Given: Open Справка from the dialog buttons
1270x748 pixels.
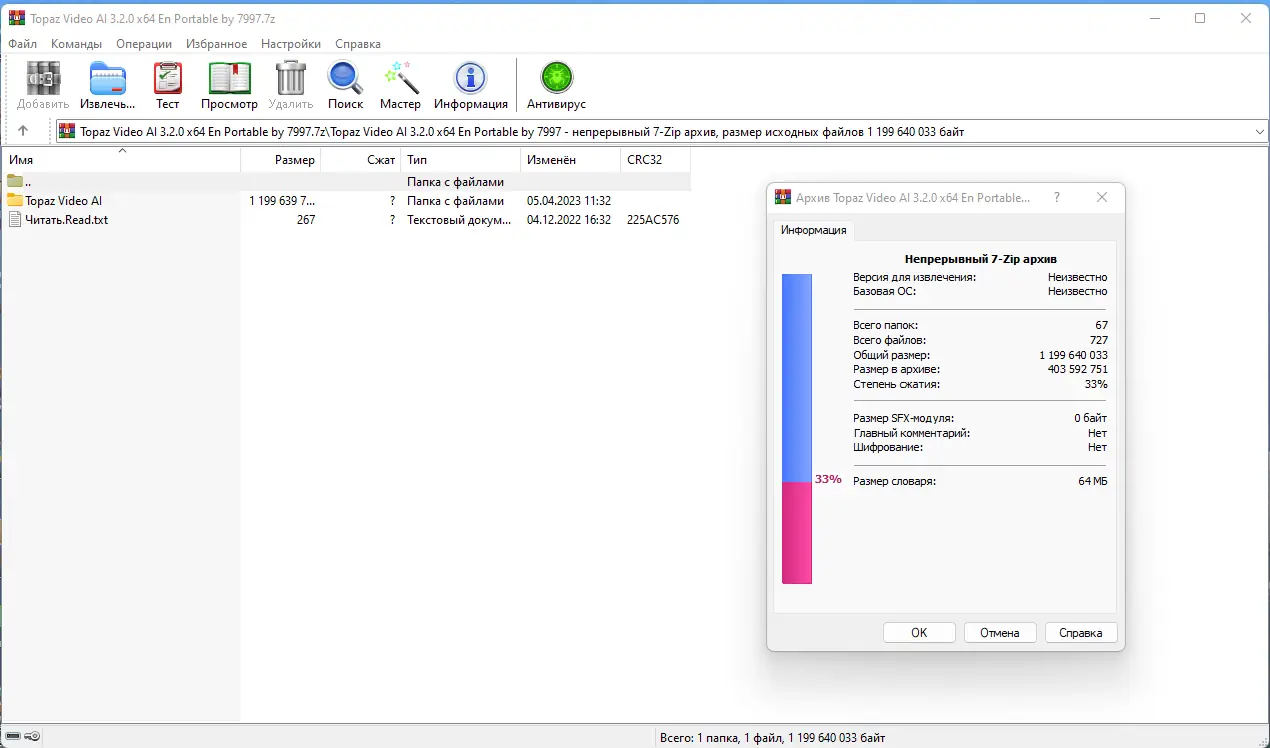Looking at the screenshot, I should [1080, 632].
